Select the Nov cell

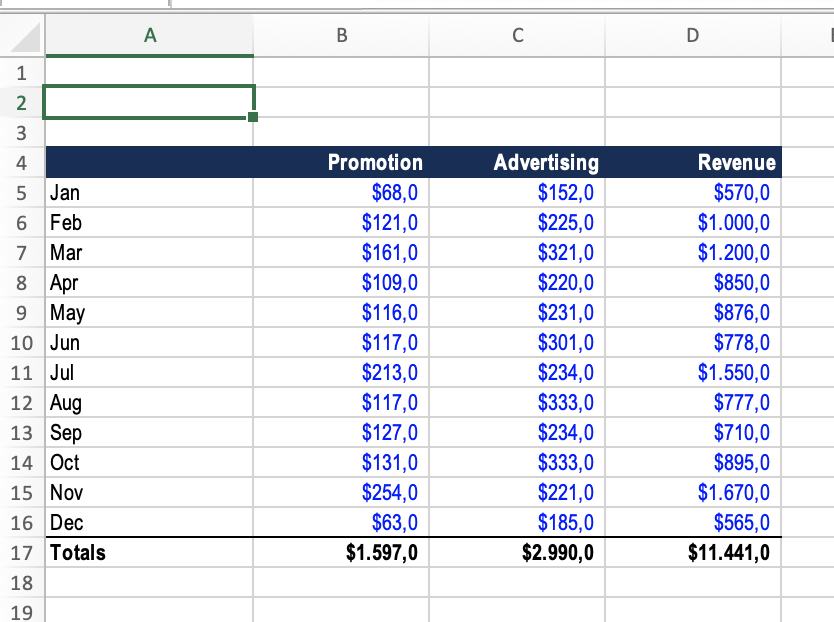(x=149, y=492)
